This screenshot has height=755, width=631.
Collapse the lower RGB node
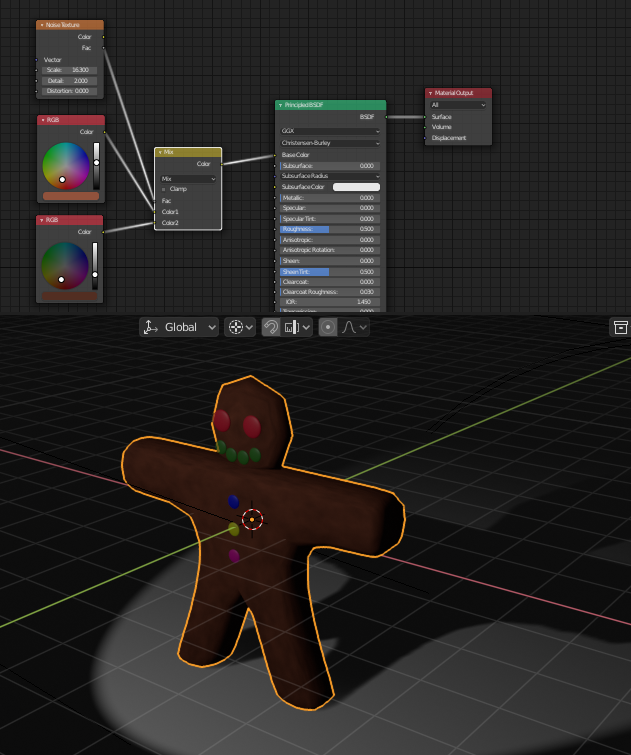tap(42, 220)
